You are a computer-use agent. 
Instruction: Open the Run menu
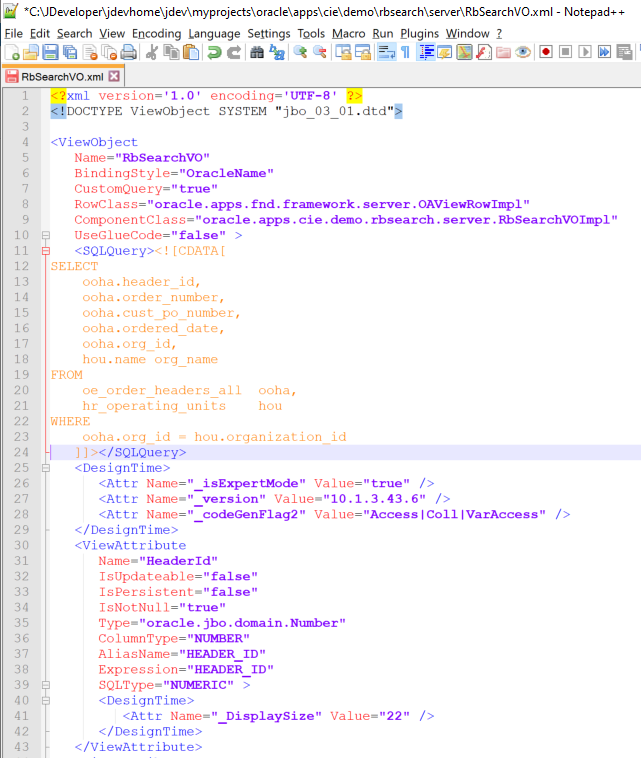[x=383, y=33]
